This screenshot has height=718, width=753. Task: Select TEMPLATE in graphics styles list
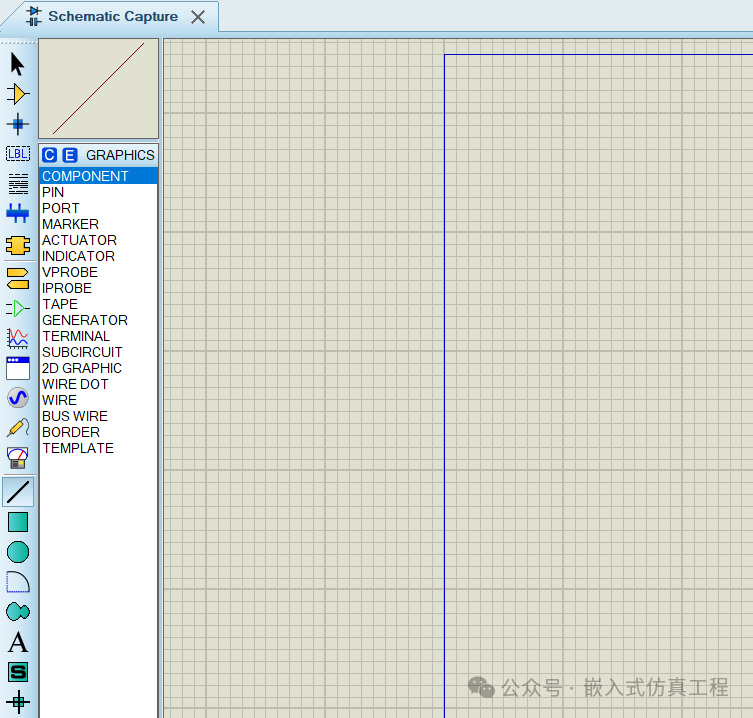(x=78, y=448)
